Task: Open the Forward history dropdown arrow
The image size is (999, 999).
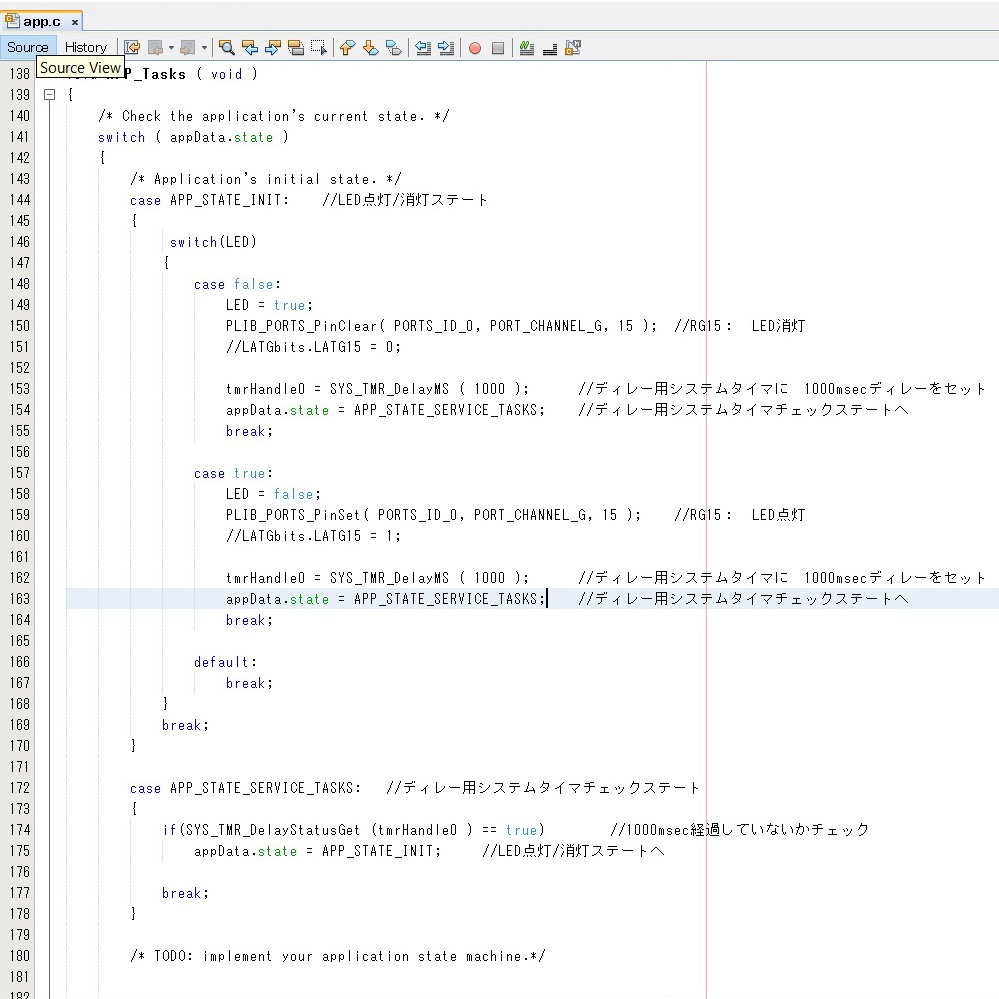Action: point(205,48)
